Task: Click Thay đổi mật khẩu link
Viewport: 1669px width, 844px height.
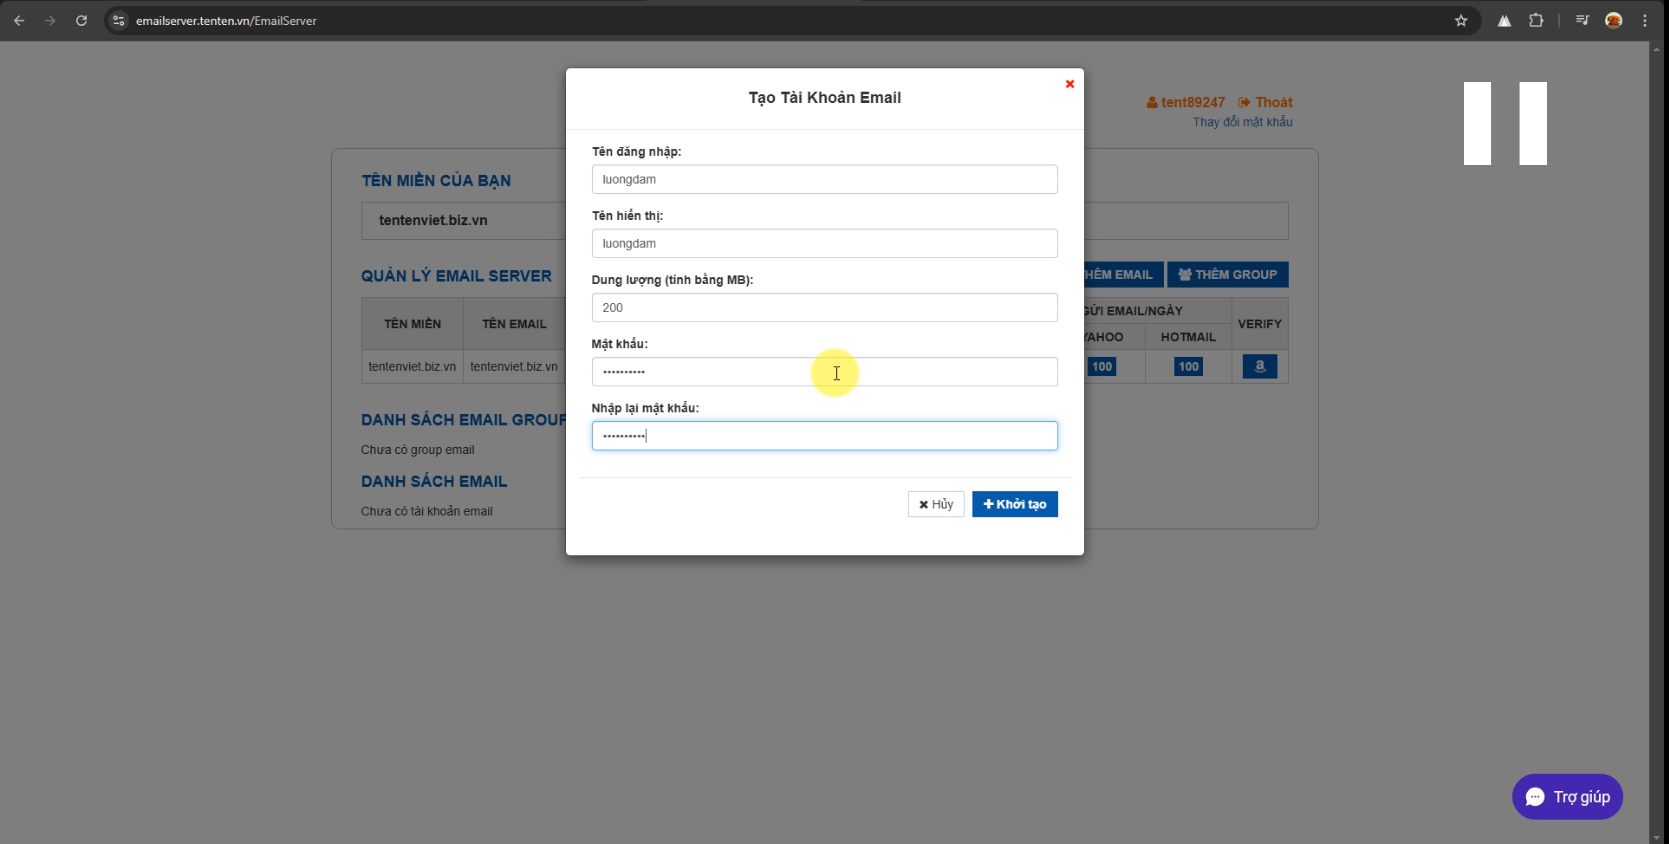Action: pos(1242,122)
